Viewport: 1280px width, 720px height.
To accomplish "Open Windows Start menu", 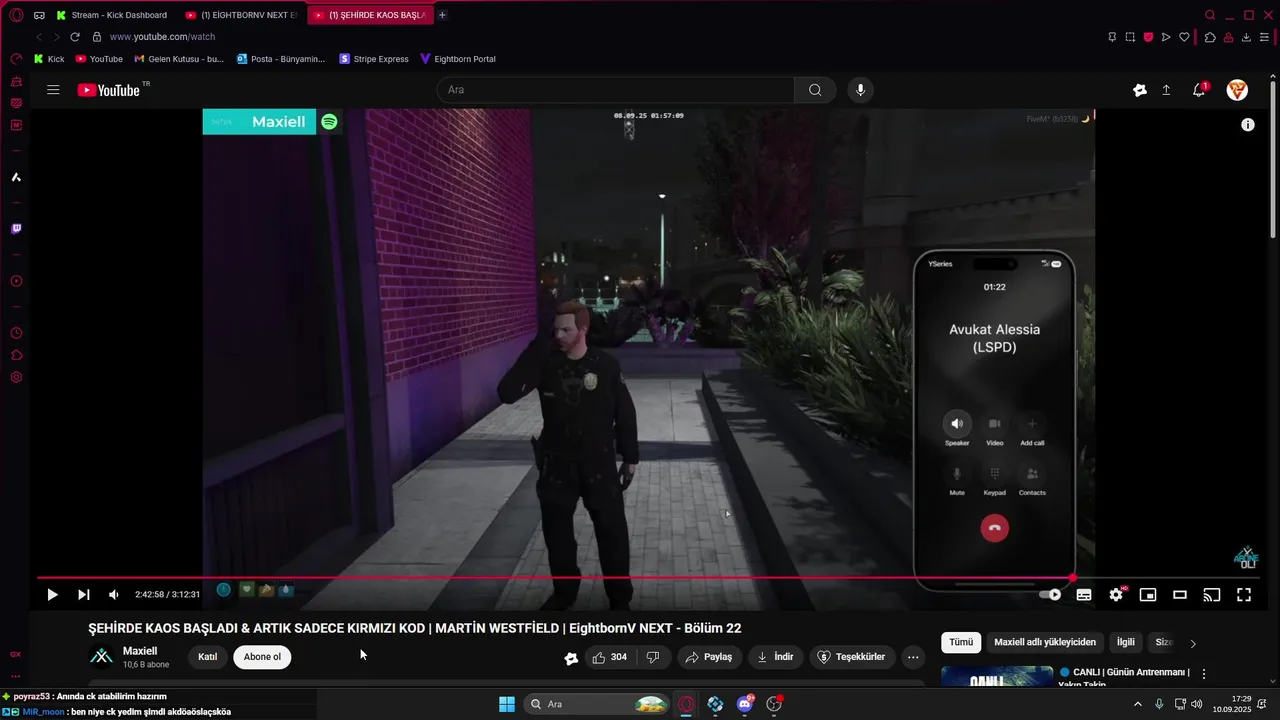I will 507,704.
